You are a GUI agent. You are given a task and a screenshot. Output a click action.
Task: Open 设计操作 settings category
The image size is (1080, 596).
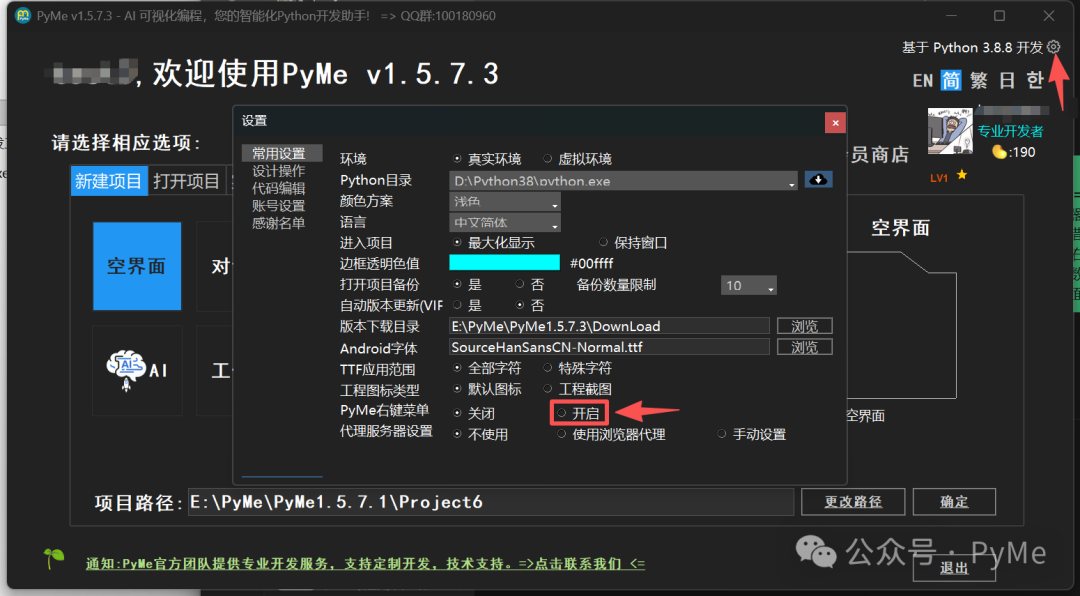click(278, 171)
